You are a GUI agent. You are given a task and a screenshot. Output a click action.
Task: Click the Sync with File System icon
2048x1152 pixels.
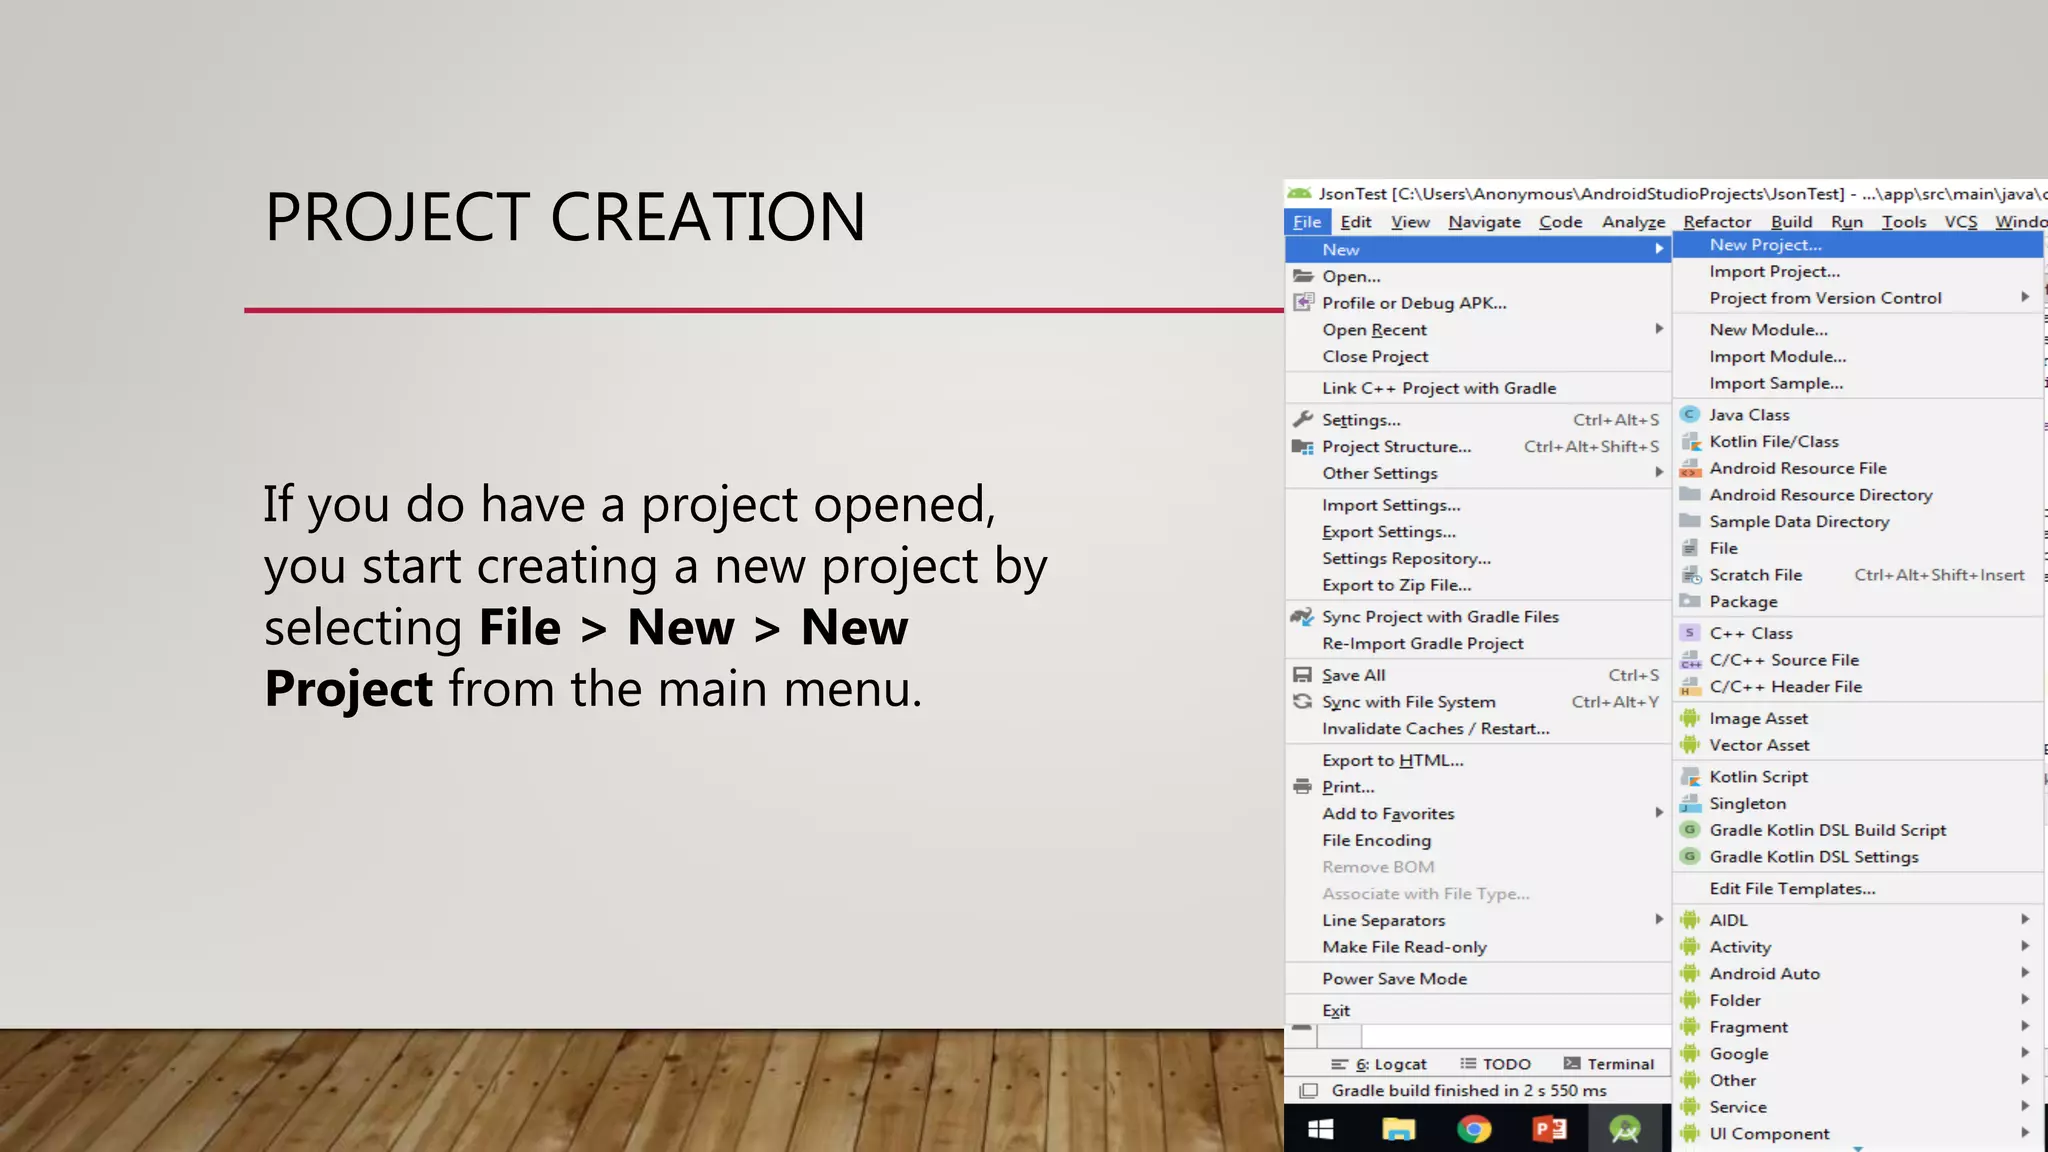[1302, 701]
